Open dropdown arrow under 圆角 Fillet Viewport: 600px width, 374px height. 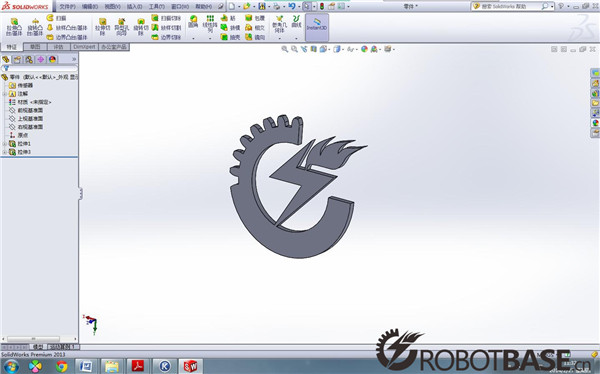(193, 39)
